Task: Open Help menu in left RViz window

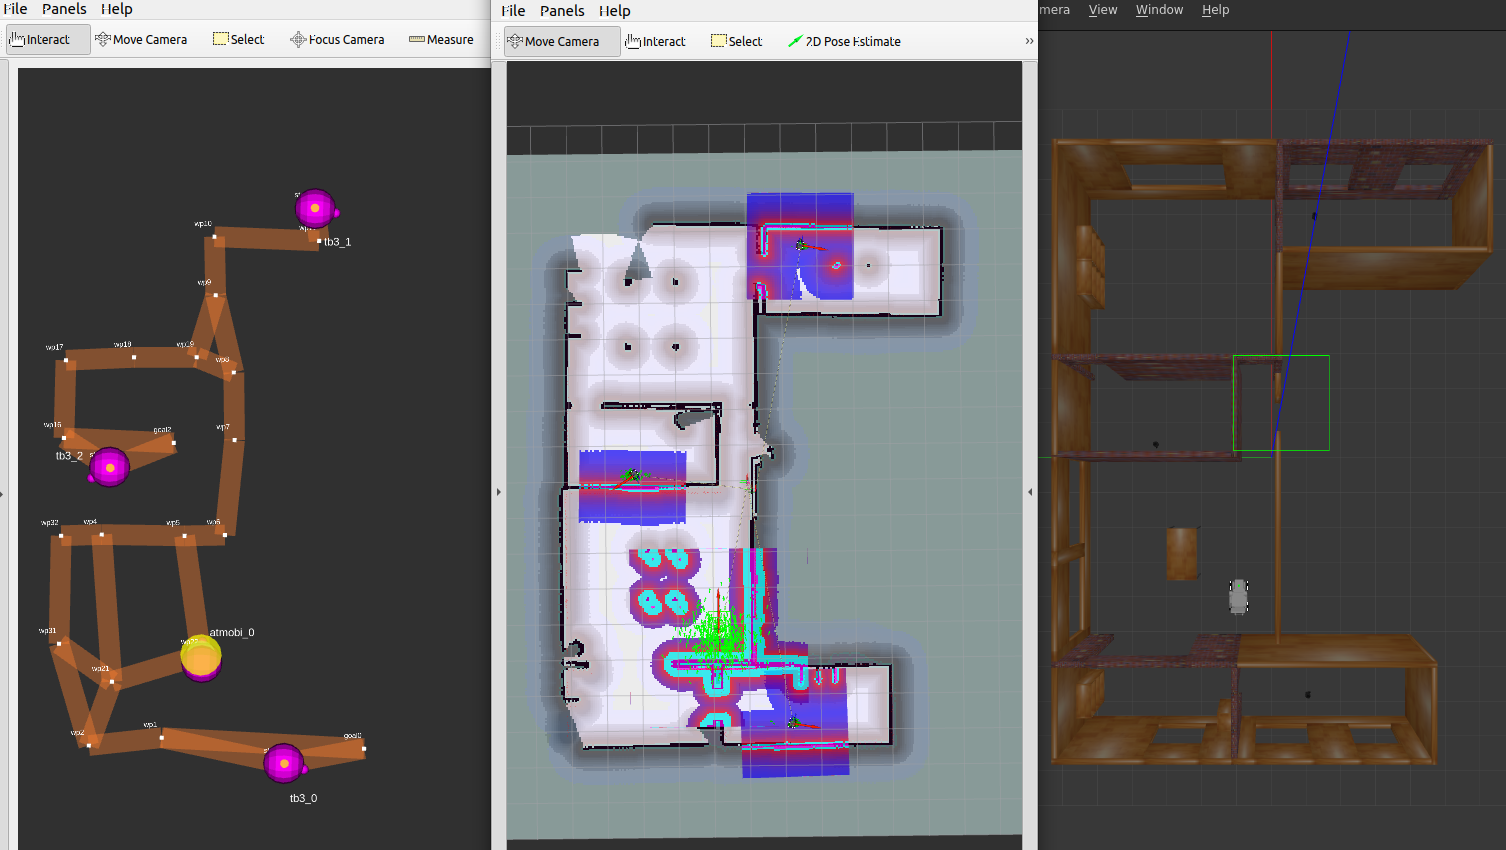Action: pyautogui.click(x=116, y=9)
